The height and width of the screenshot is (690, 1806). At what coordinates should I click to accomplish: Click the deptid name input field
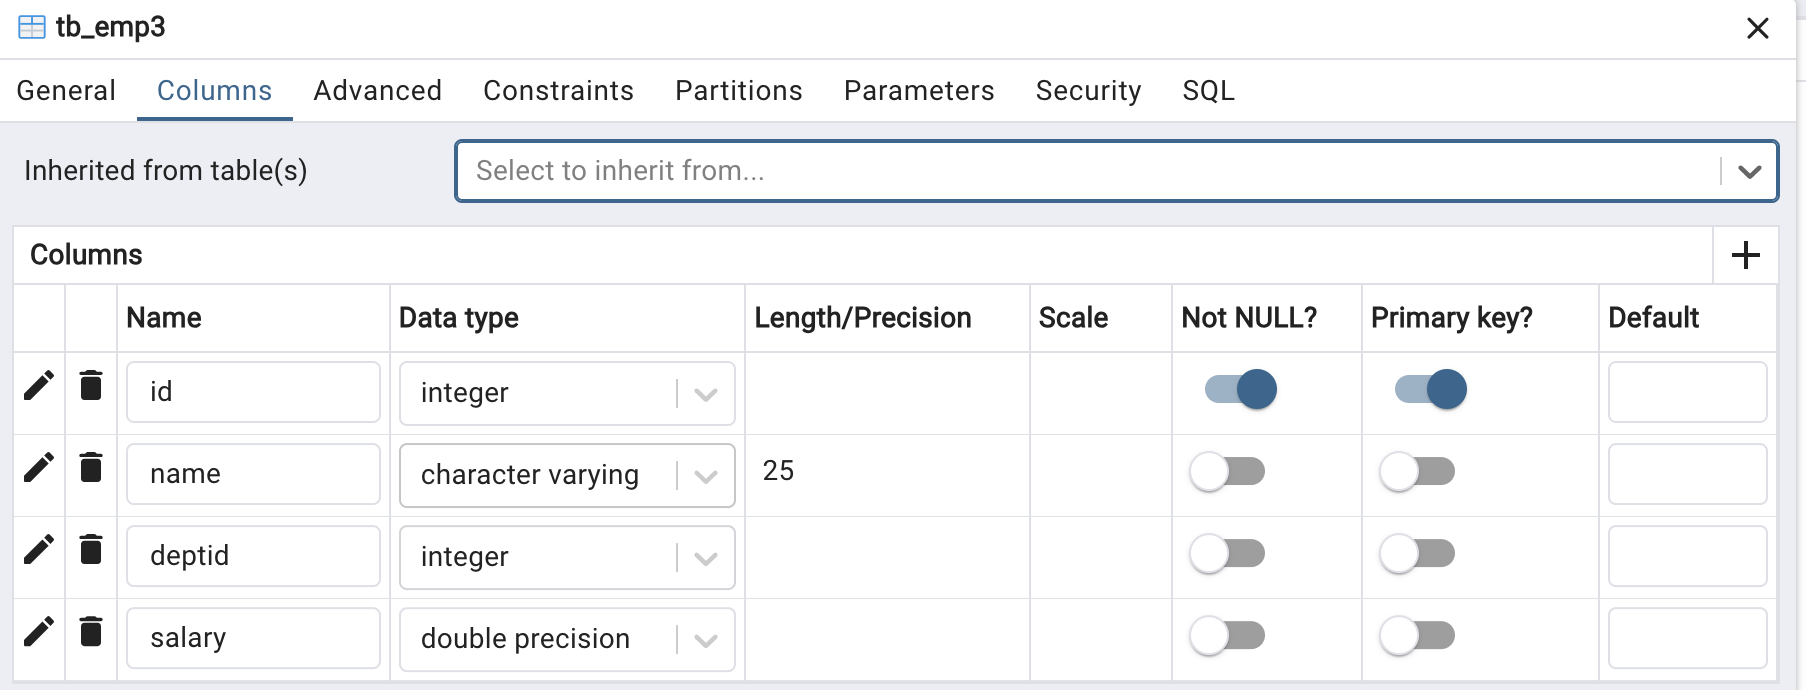click(x=253, y=556)
